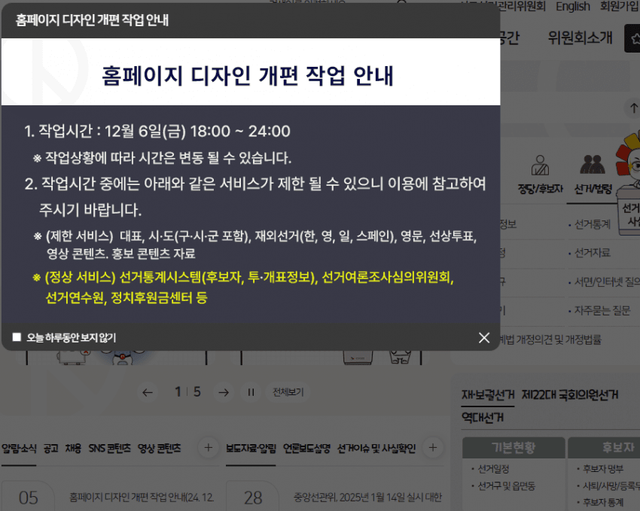Close the 홈페이지 디자인 개편 notice popup
Image resolution: width=640 pixels, height=511 pixels.
click(x=484, y=338)
